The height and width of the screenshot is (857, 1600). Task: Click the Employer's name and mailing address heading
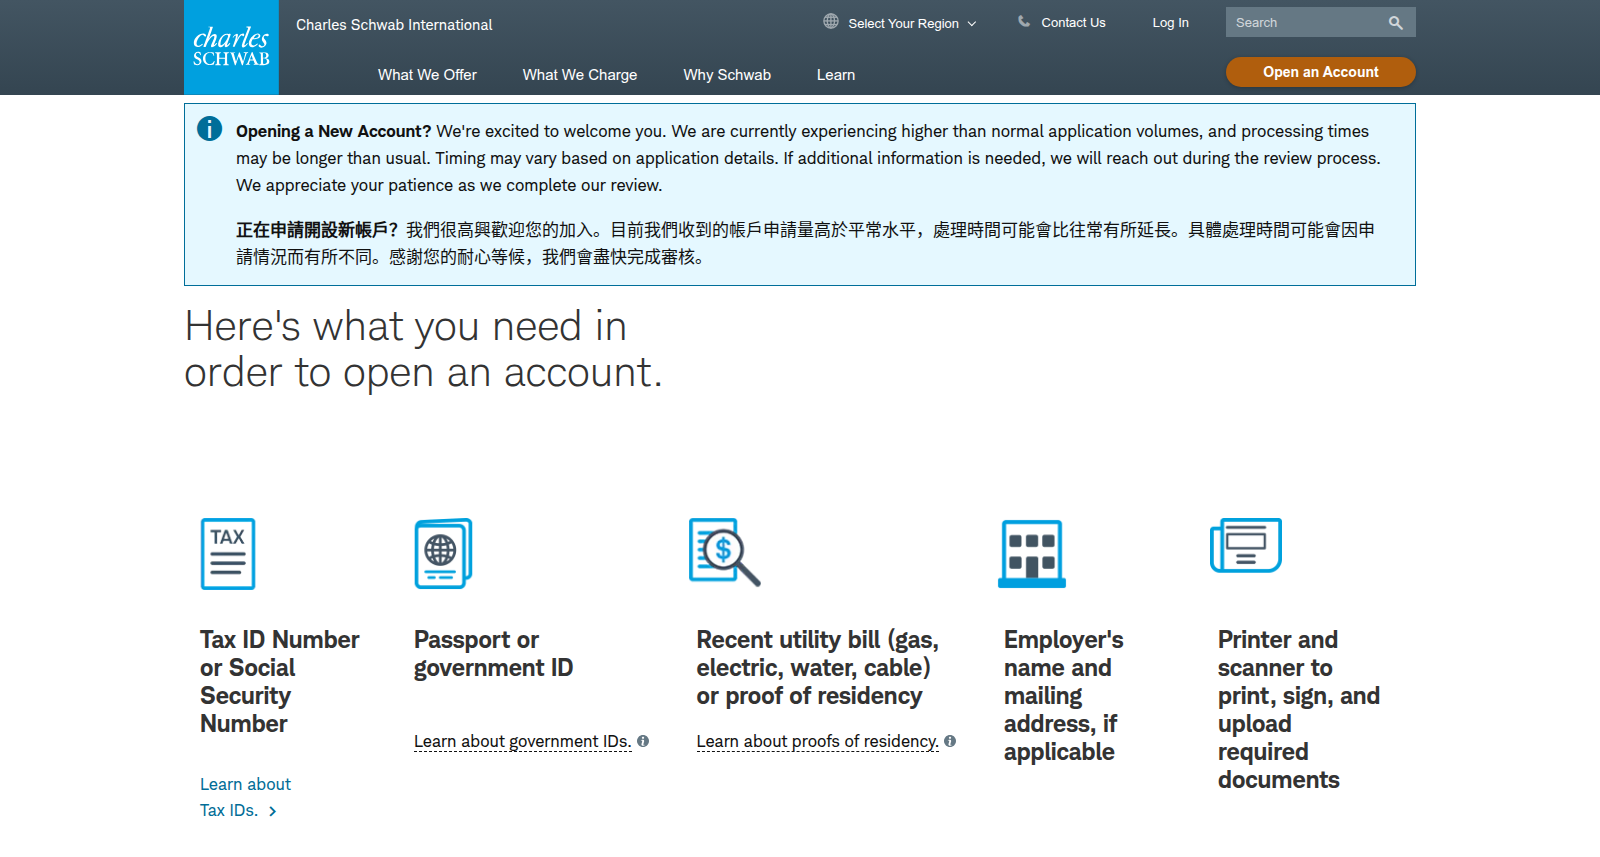point(1064,695)
